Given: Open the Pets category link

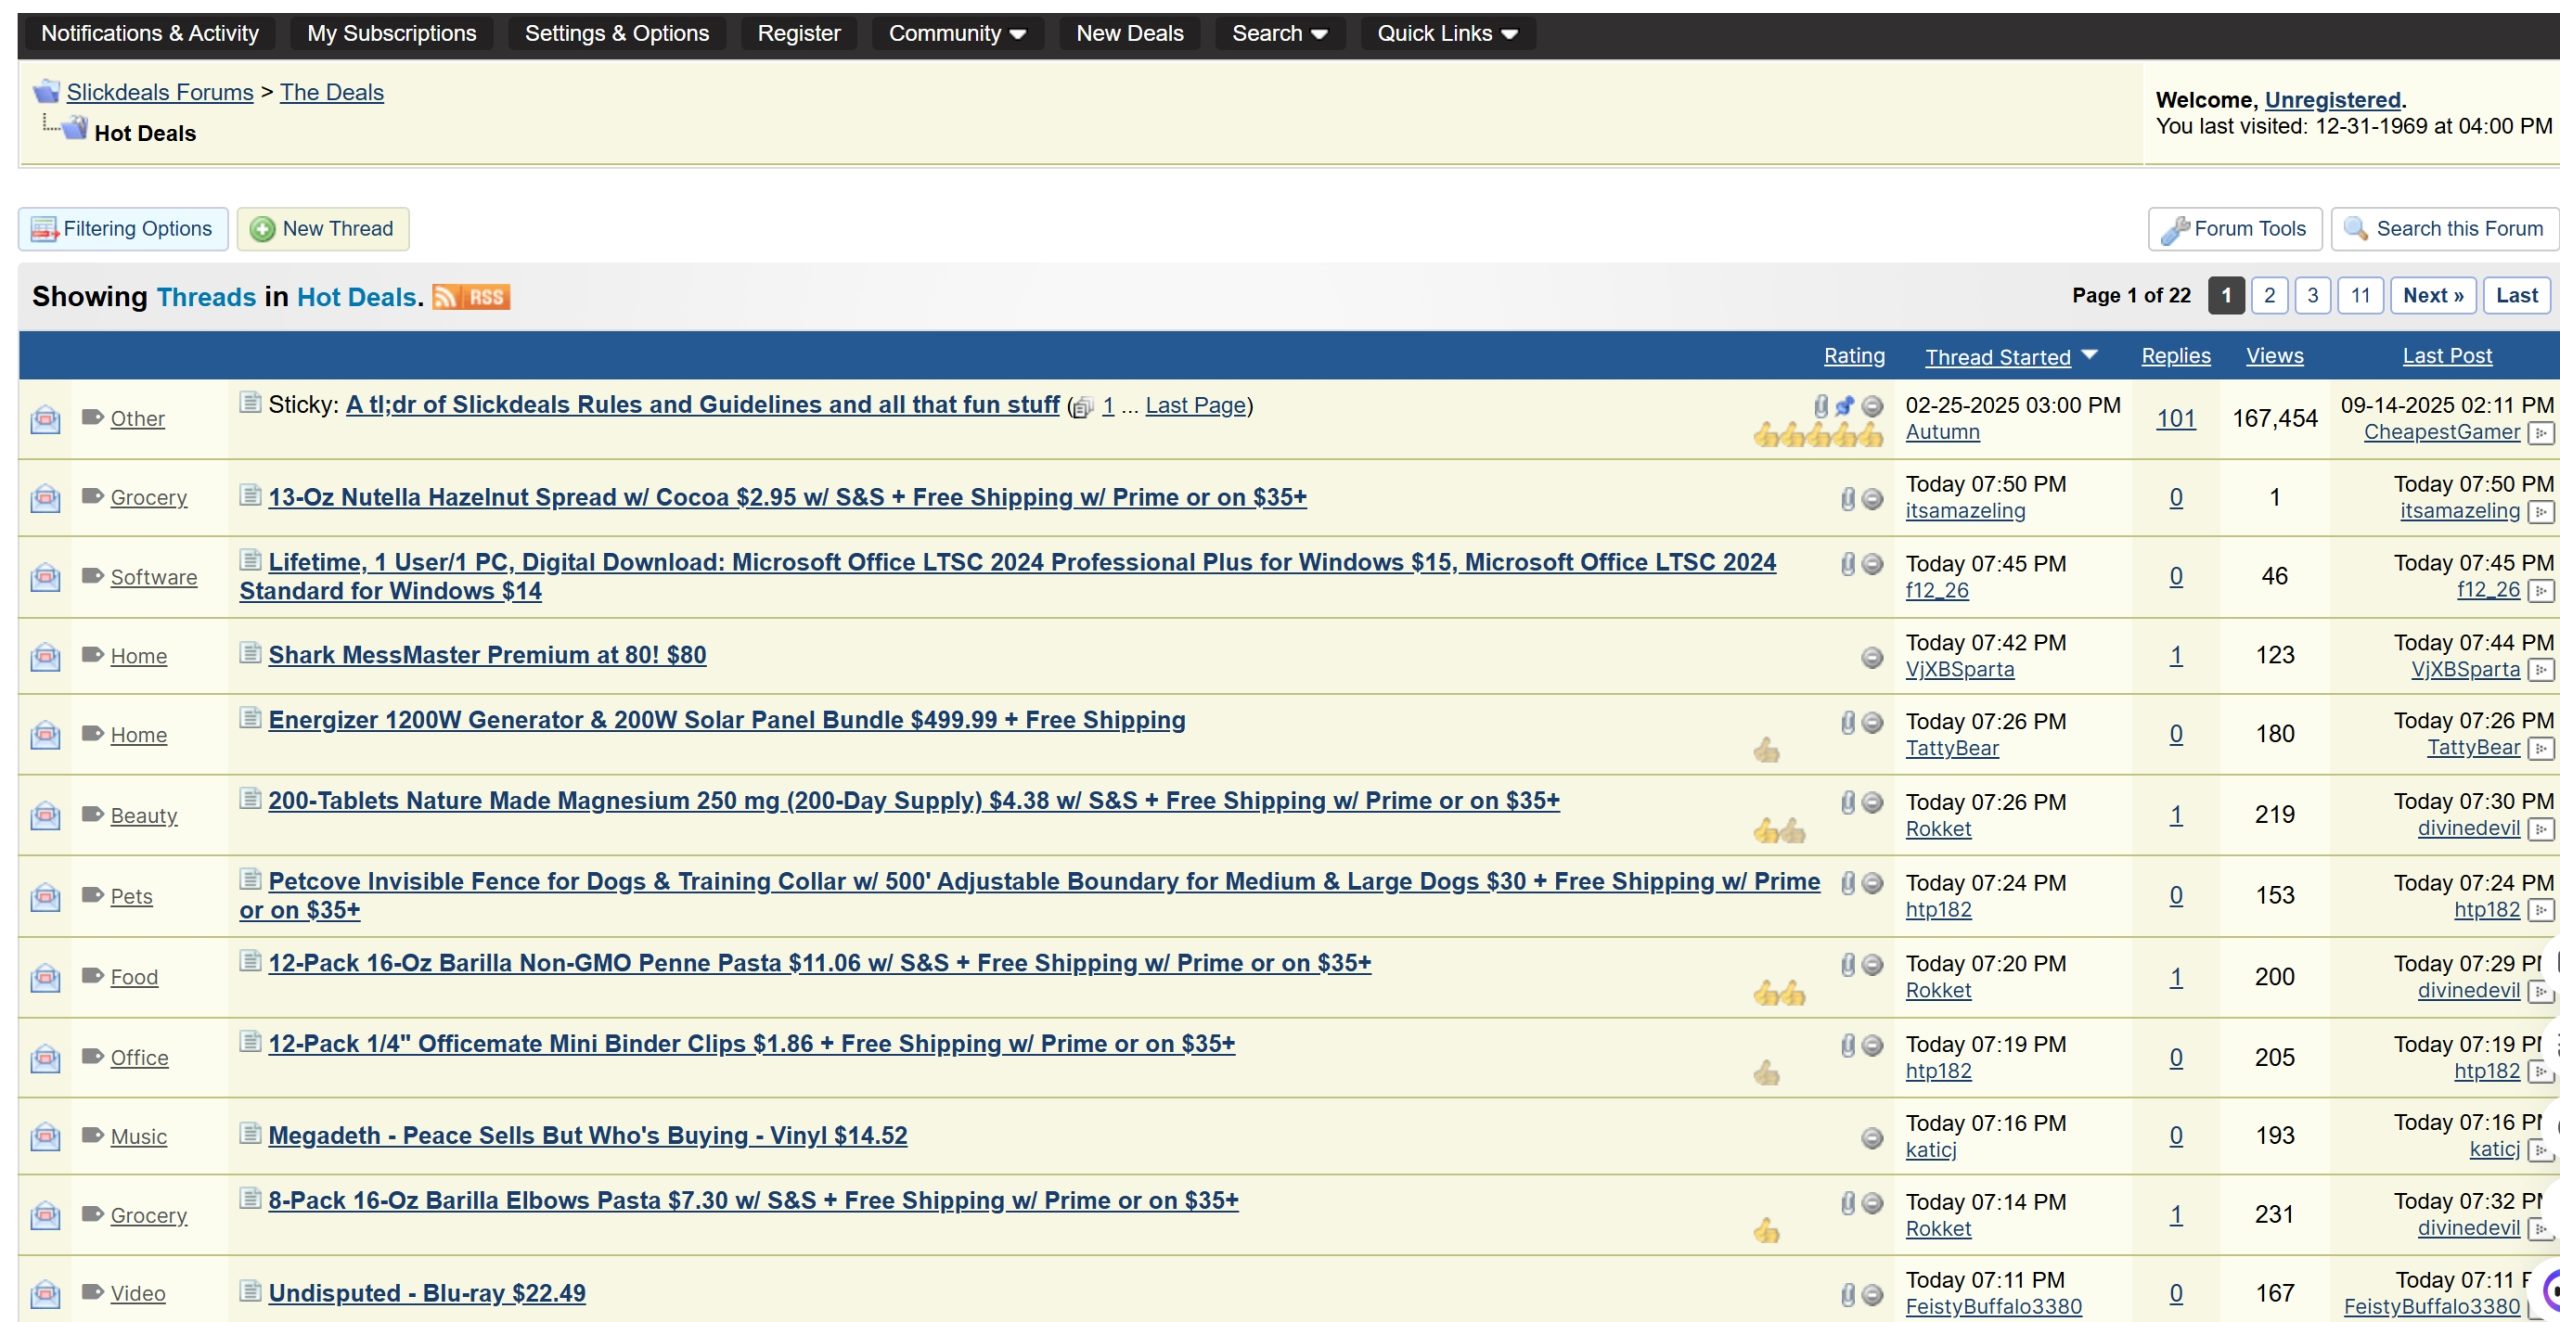Looking at the screenshot, I should pos(131,896).
